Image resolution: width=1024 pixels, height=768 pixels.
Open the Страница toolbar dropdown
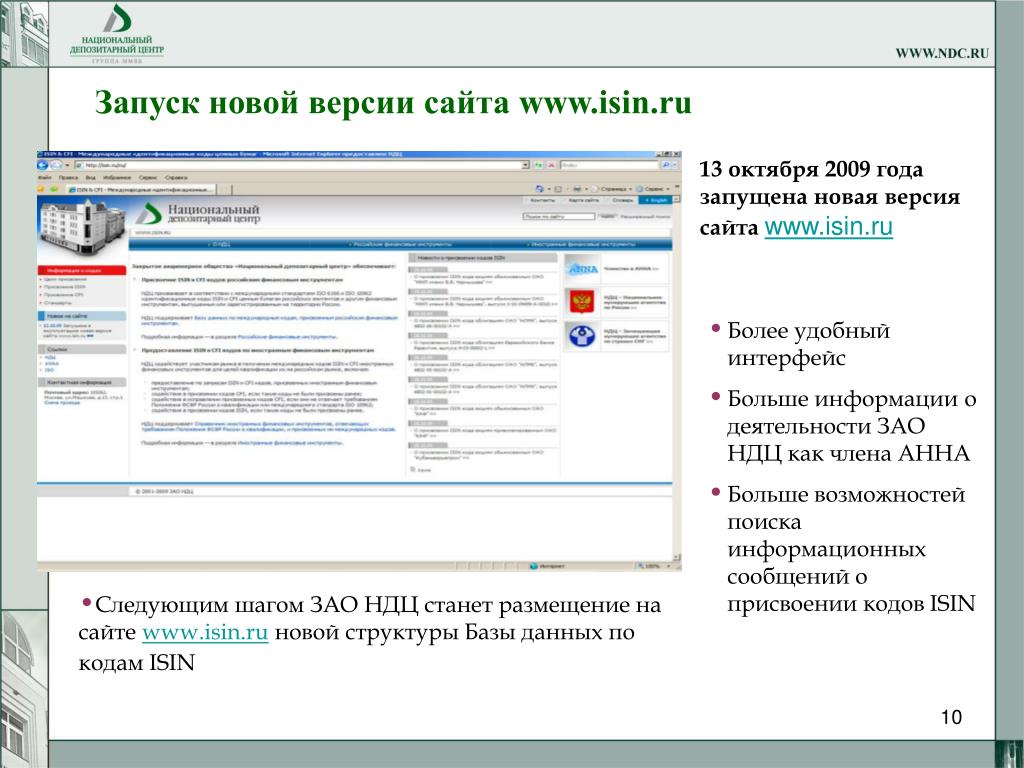click(612, 189)
